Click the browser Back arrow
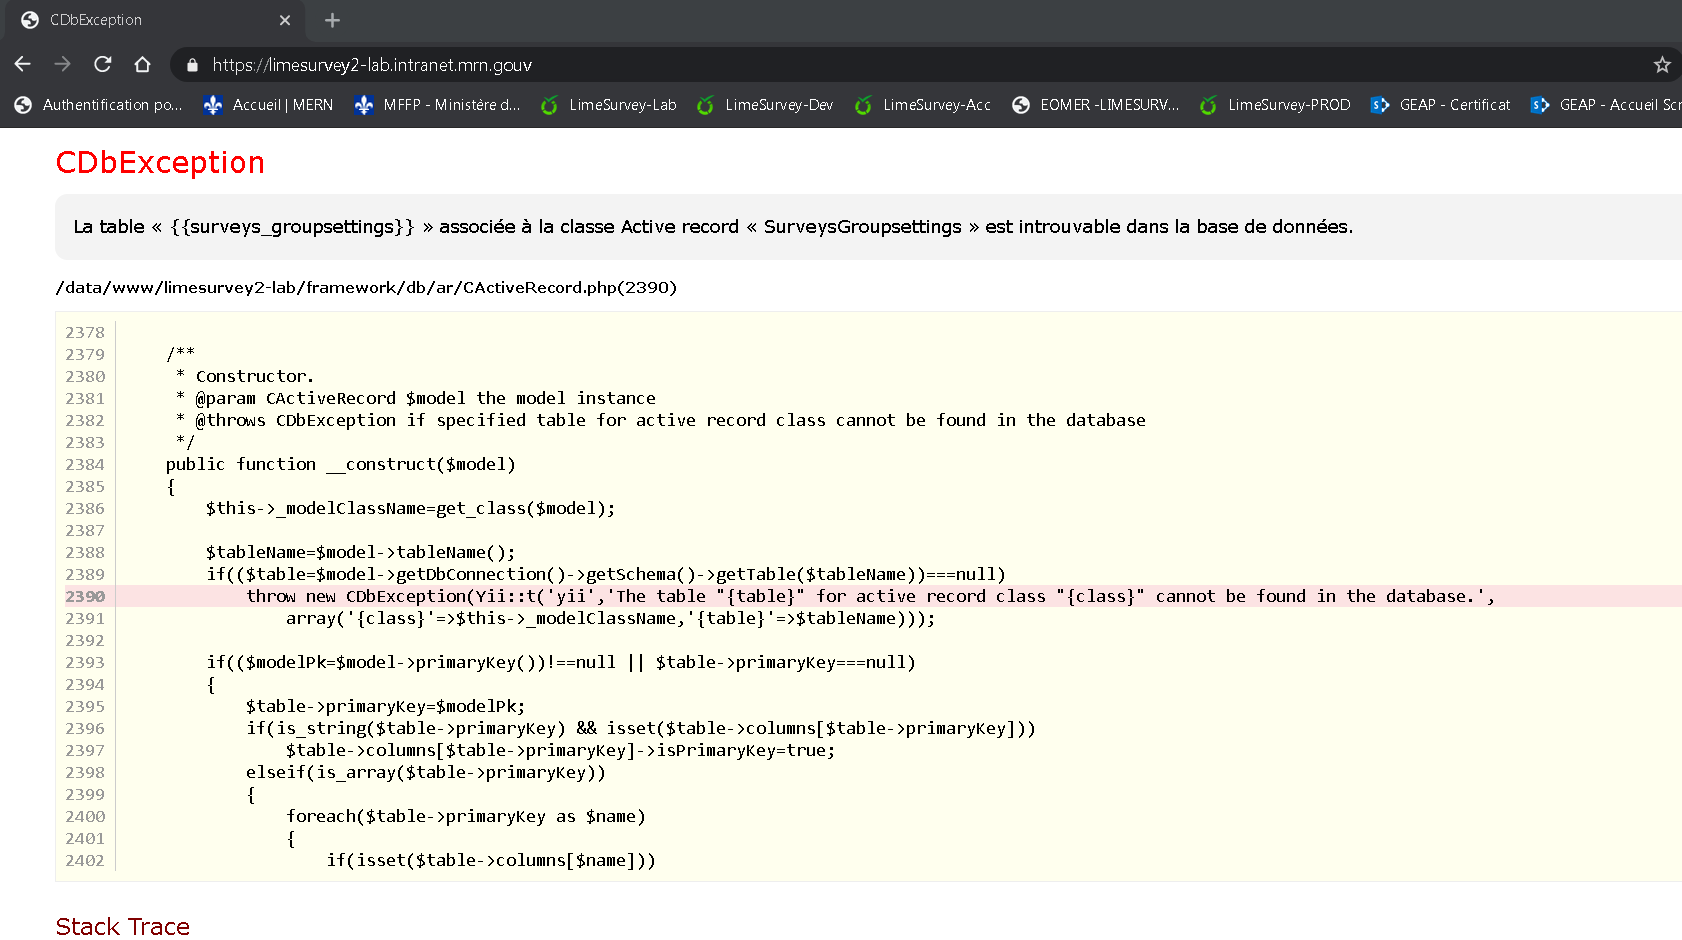The image size is (1682, 940). point(23,64)
